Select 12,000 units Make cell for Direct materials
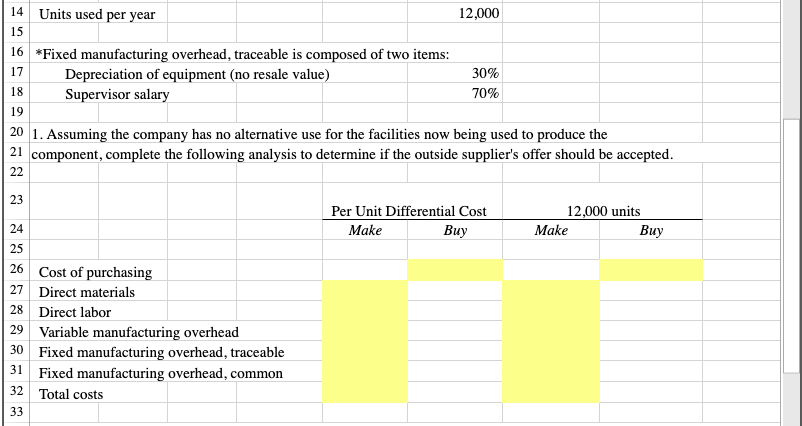Screen dimensions: 802x426 click(x=551, y=290)
